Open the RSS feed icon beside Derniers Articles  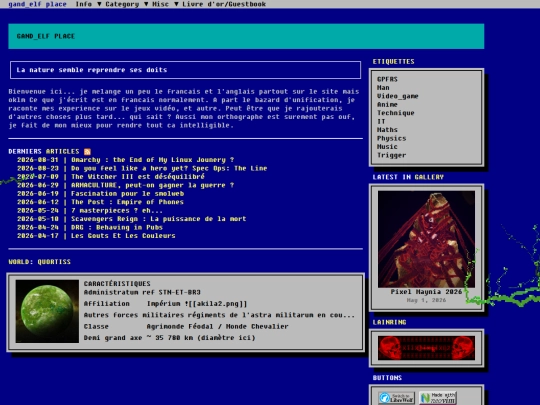pos(87,152)
